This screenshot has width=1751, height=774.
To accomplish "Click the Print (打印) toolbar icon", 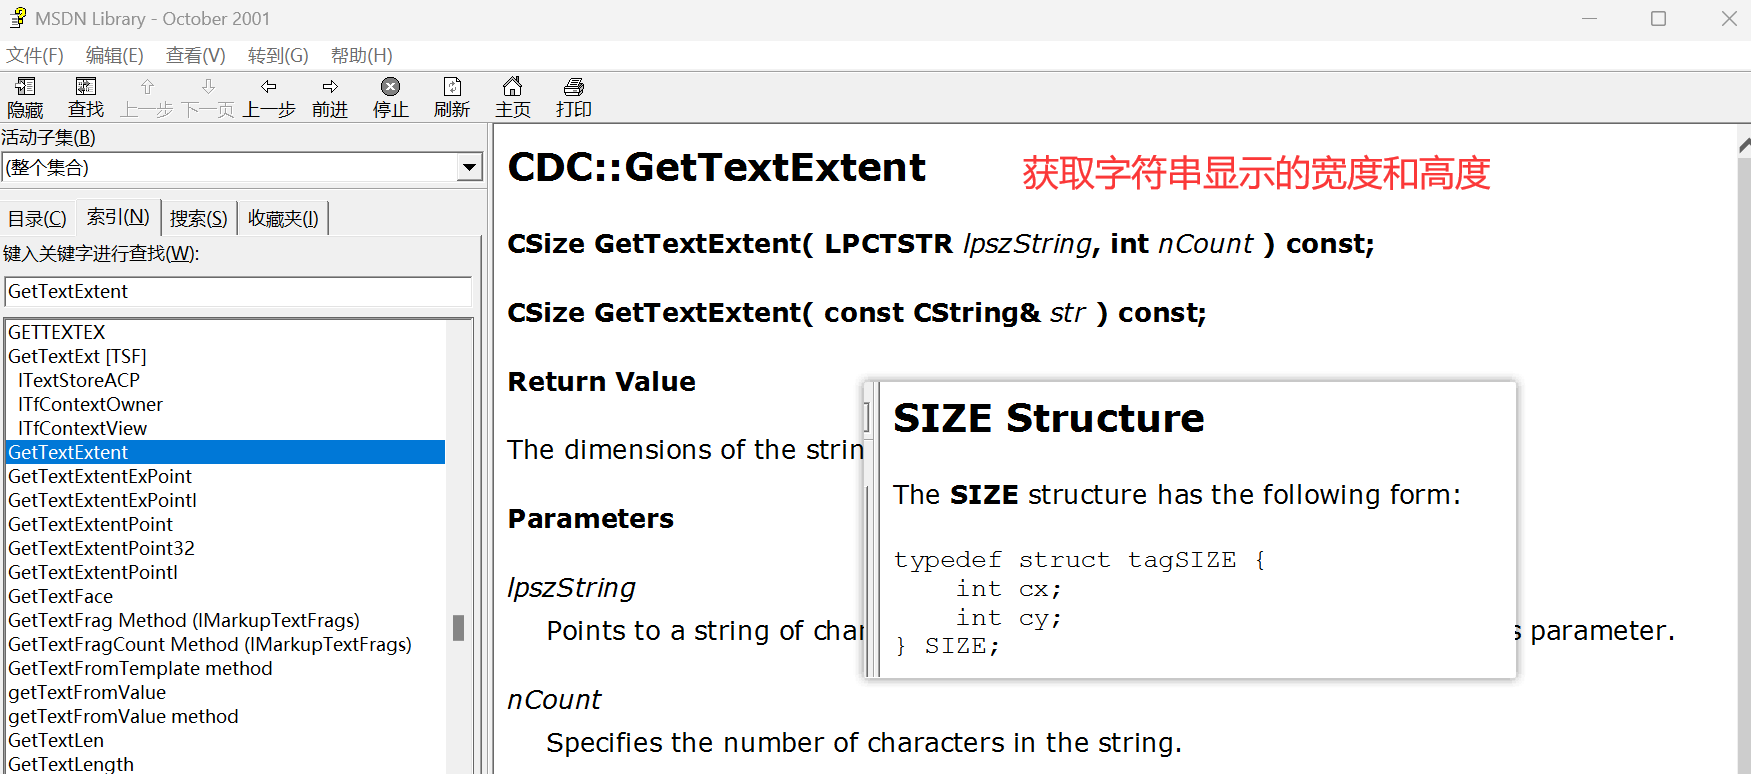I will tap(574, 87).
